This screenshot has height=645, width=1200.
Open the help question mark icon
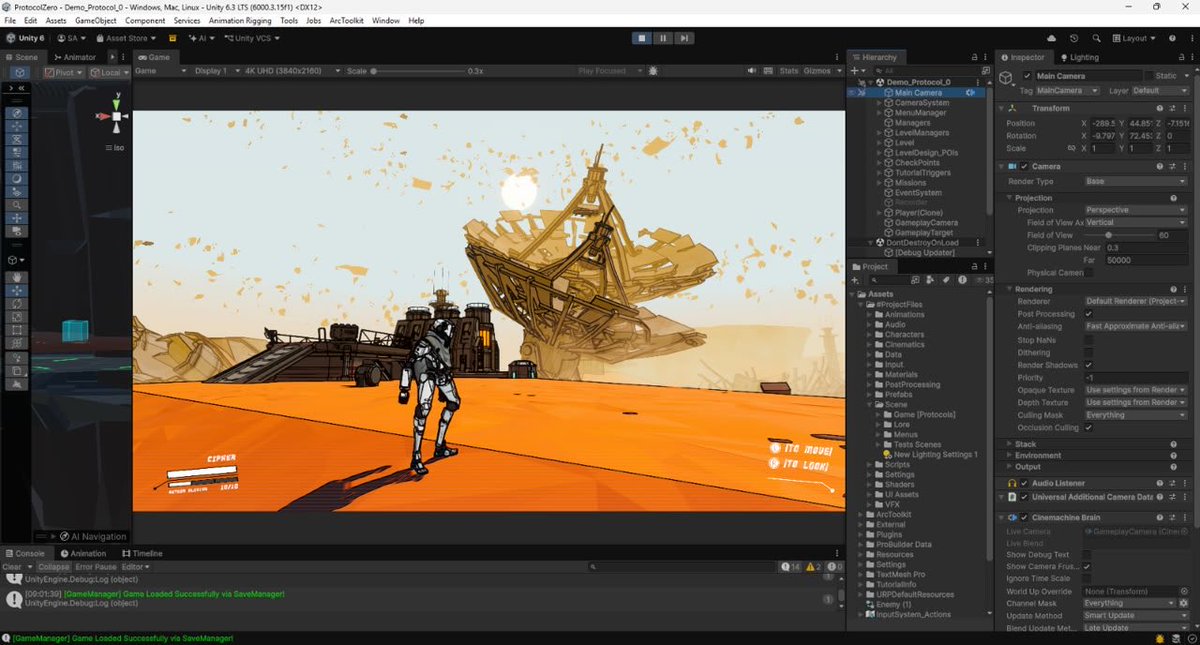point(1183,38)
